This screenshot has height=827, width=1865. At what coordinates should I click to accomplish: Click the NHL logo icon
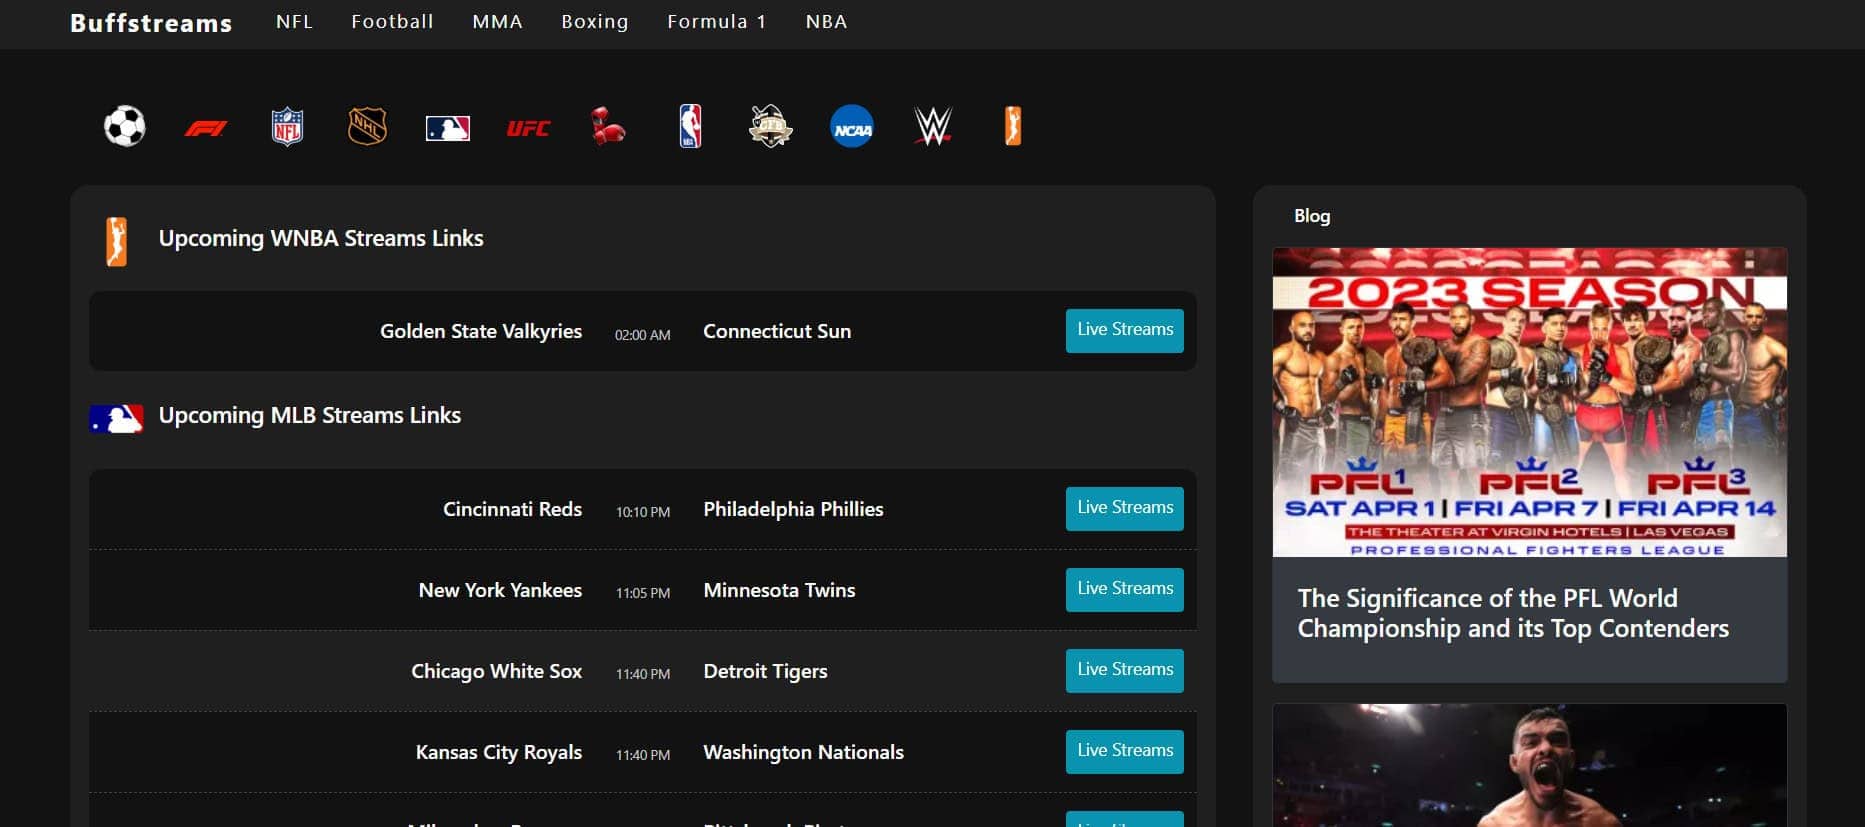pos(367,127)
